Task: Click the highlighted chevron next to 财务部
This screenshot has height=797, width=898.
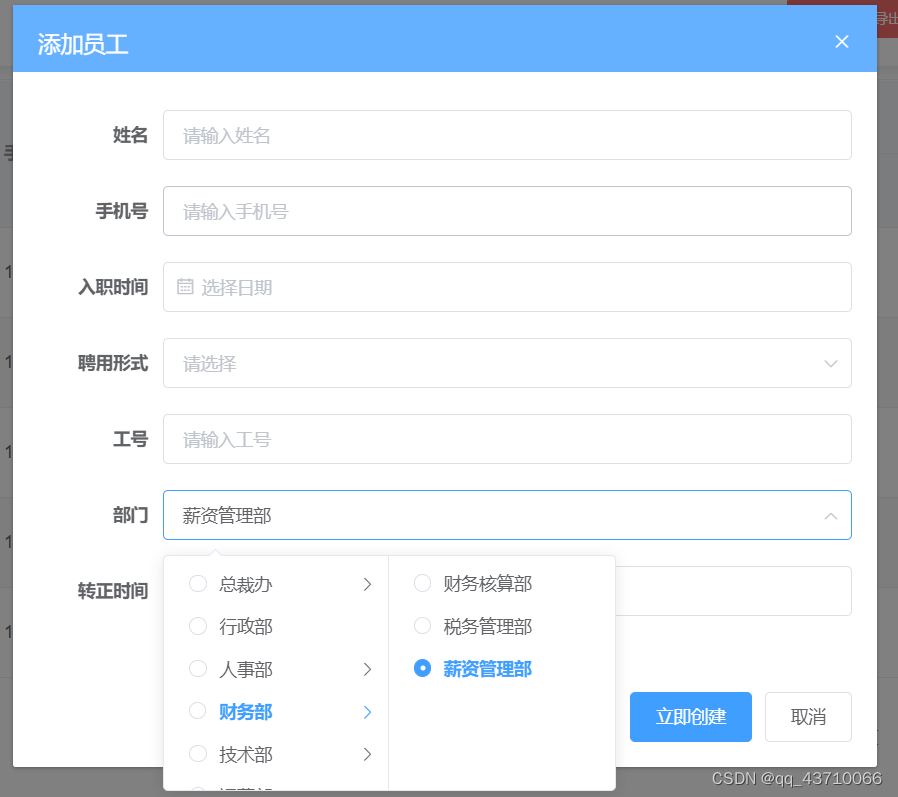Action: click(x=368, y=711)
